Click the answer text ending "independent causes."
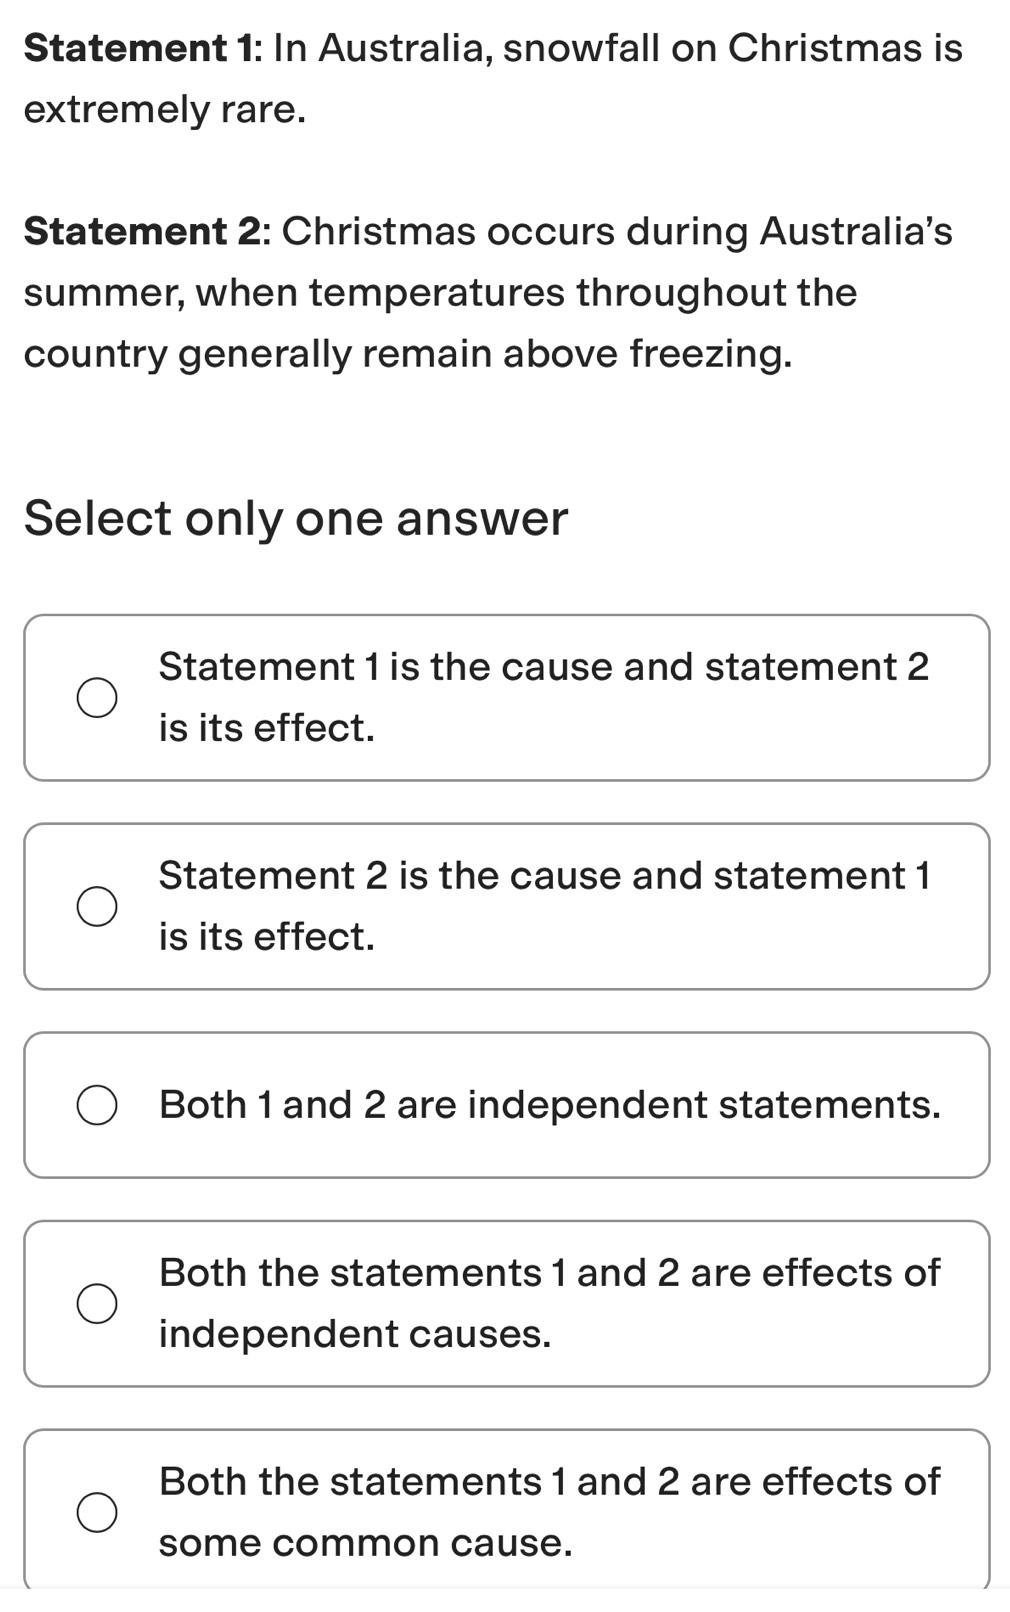Image resolution: width=1010 pixels, height=1612 pixels. (355, 1334)
